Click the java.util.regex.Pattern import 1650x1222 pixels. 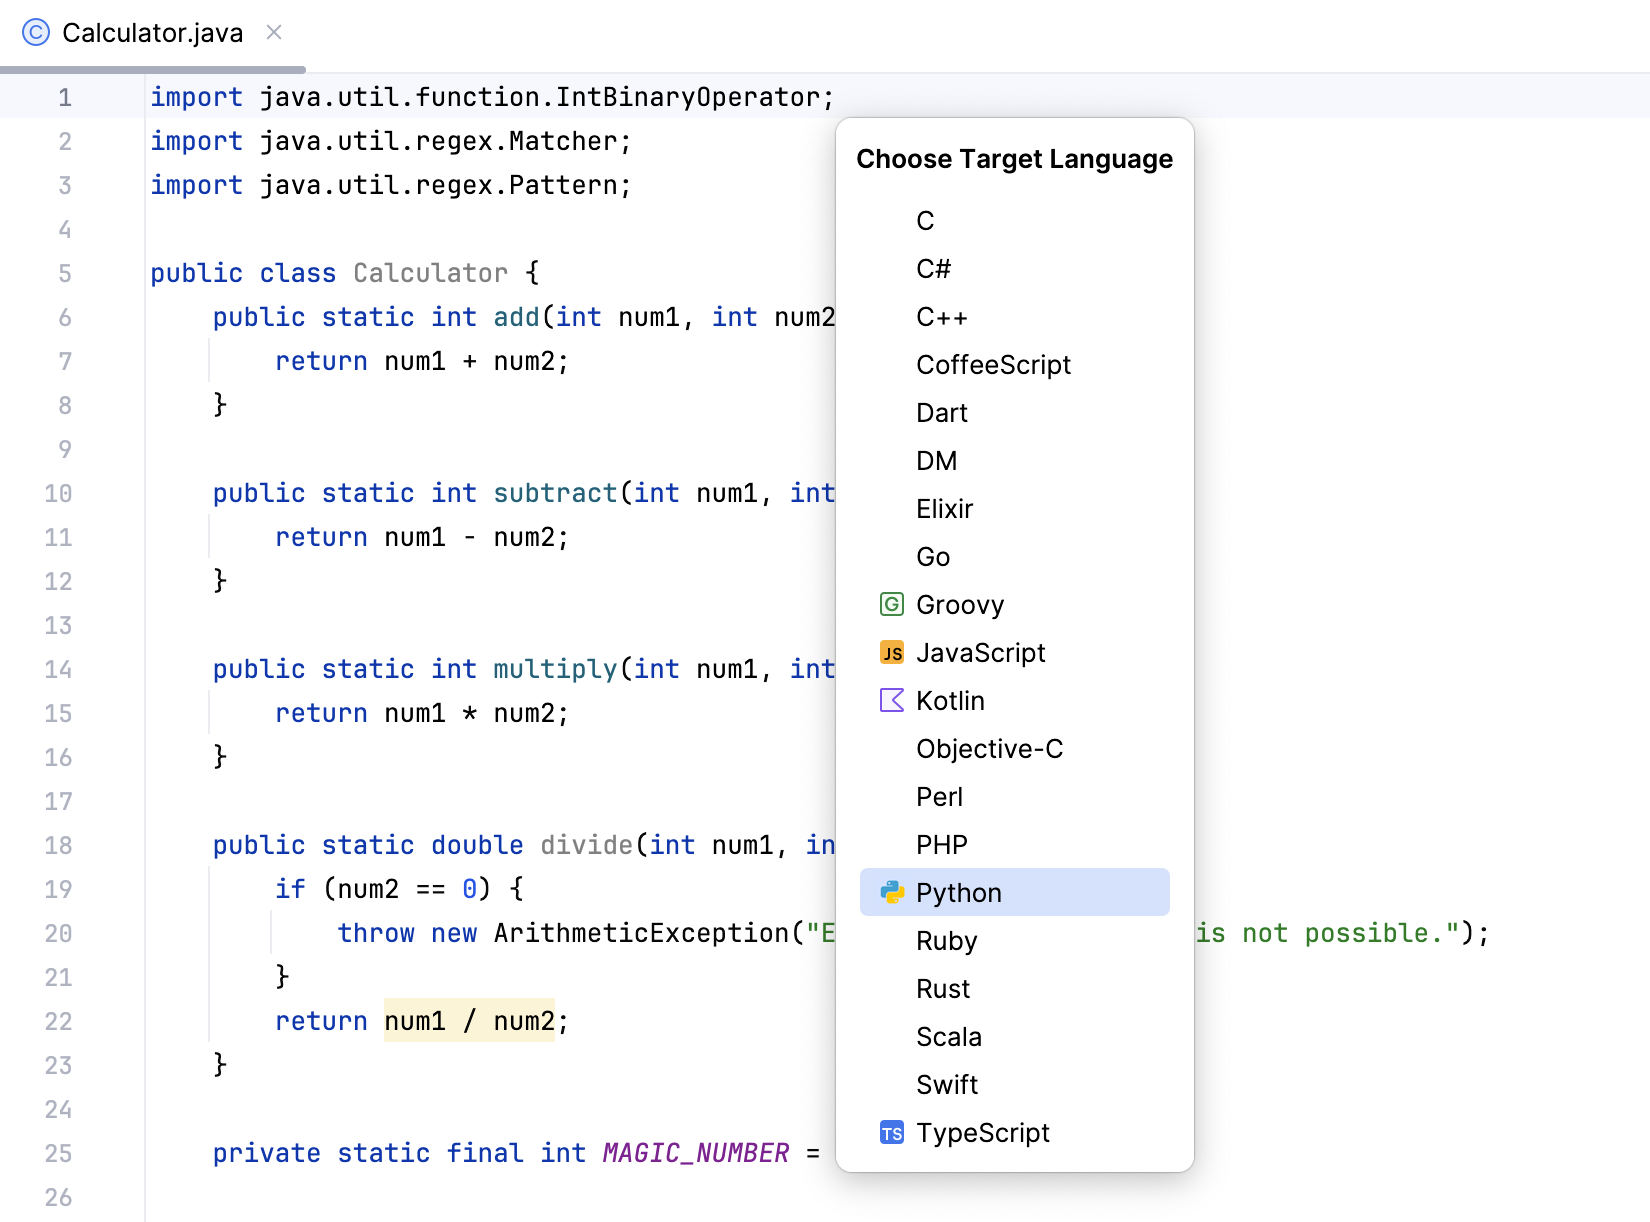(391, 186)
